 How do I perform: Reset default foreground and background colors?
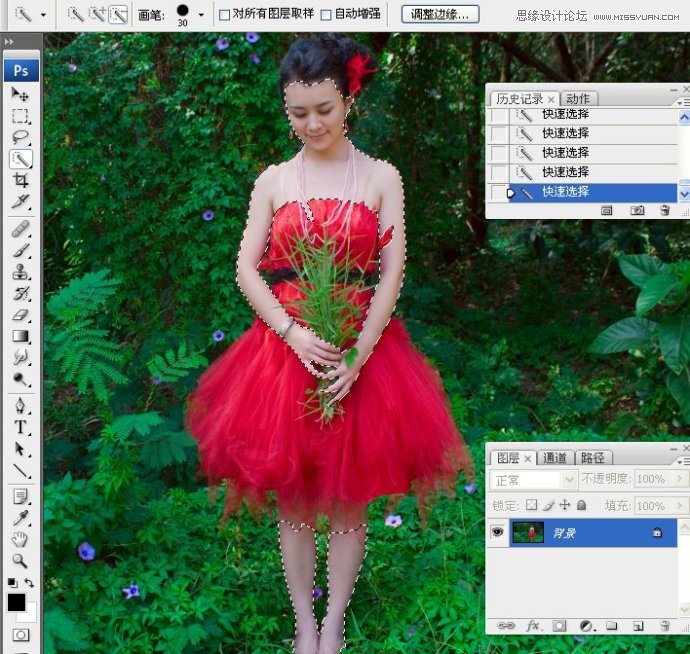point(12,583)
